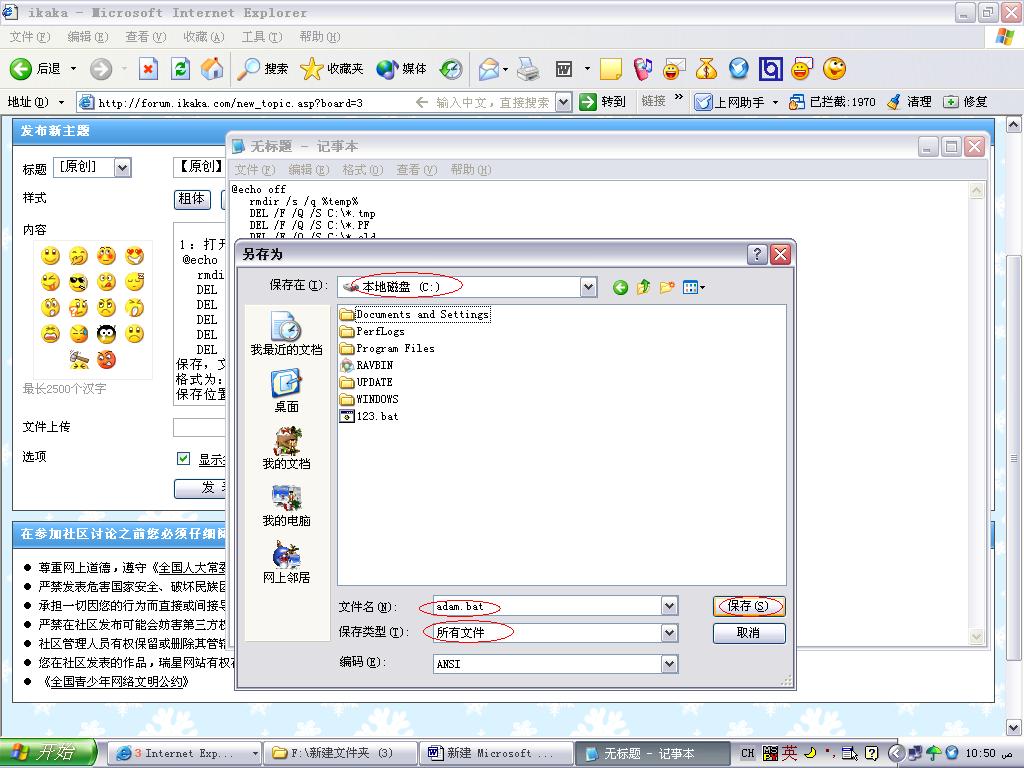Image resolution: width=1024 pixels, height=768 pixels.
Task: Expand the 保存在 location dropdown
Action: pyautogui.click(x=588, y=287)
